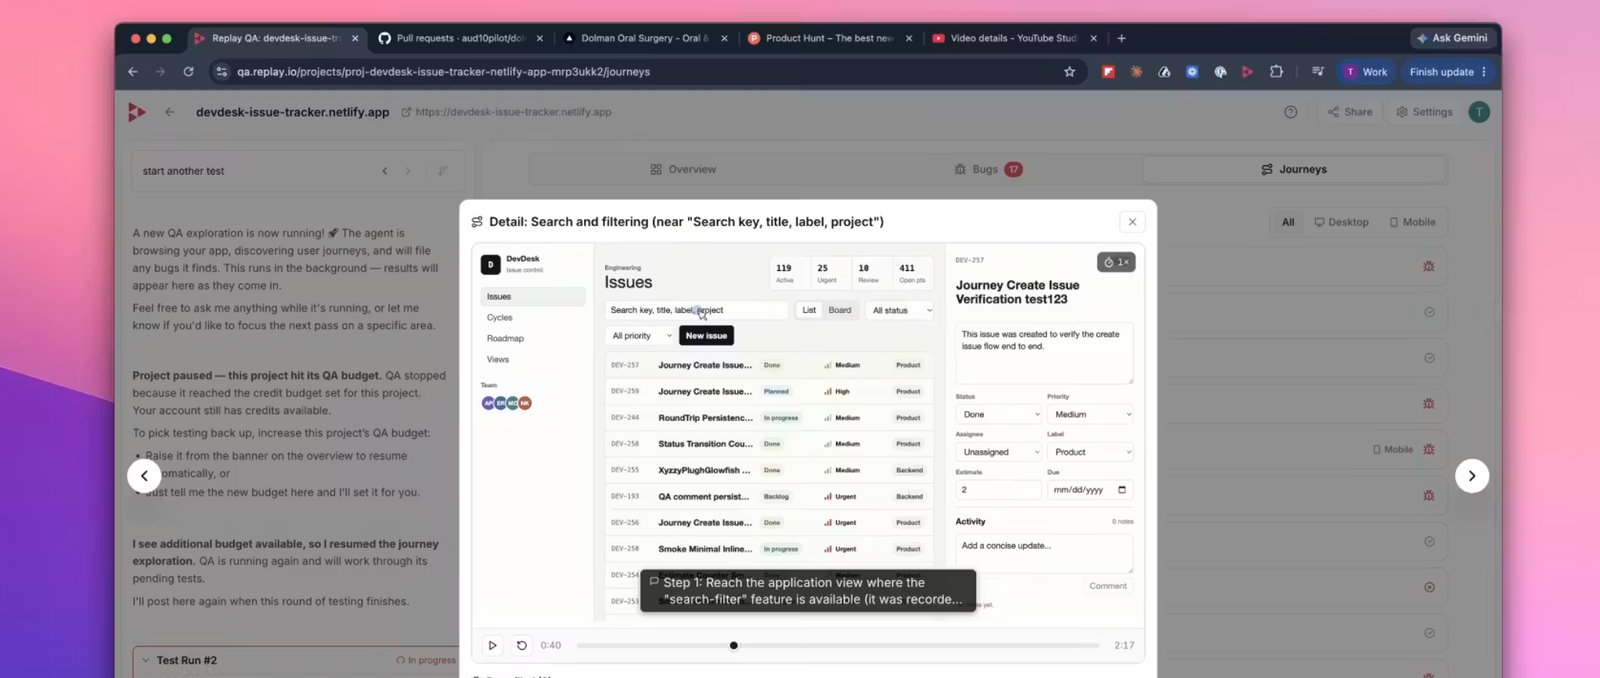The image size is (1600, 678).
Task: Click the Replay logo in the app header
Action: pos(137,112)
